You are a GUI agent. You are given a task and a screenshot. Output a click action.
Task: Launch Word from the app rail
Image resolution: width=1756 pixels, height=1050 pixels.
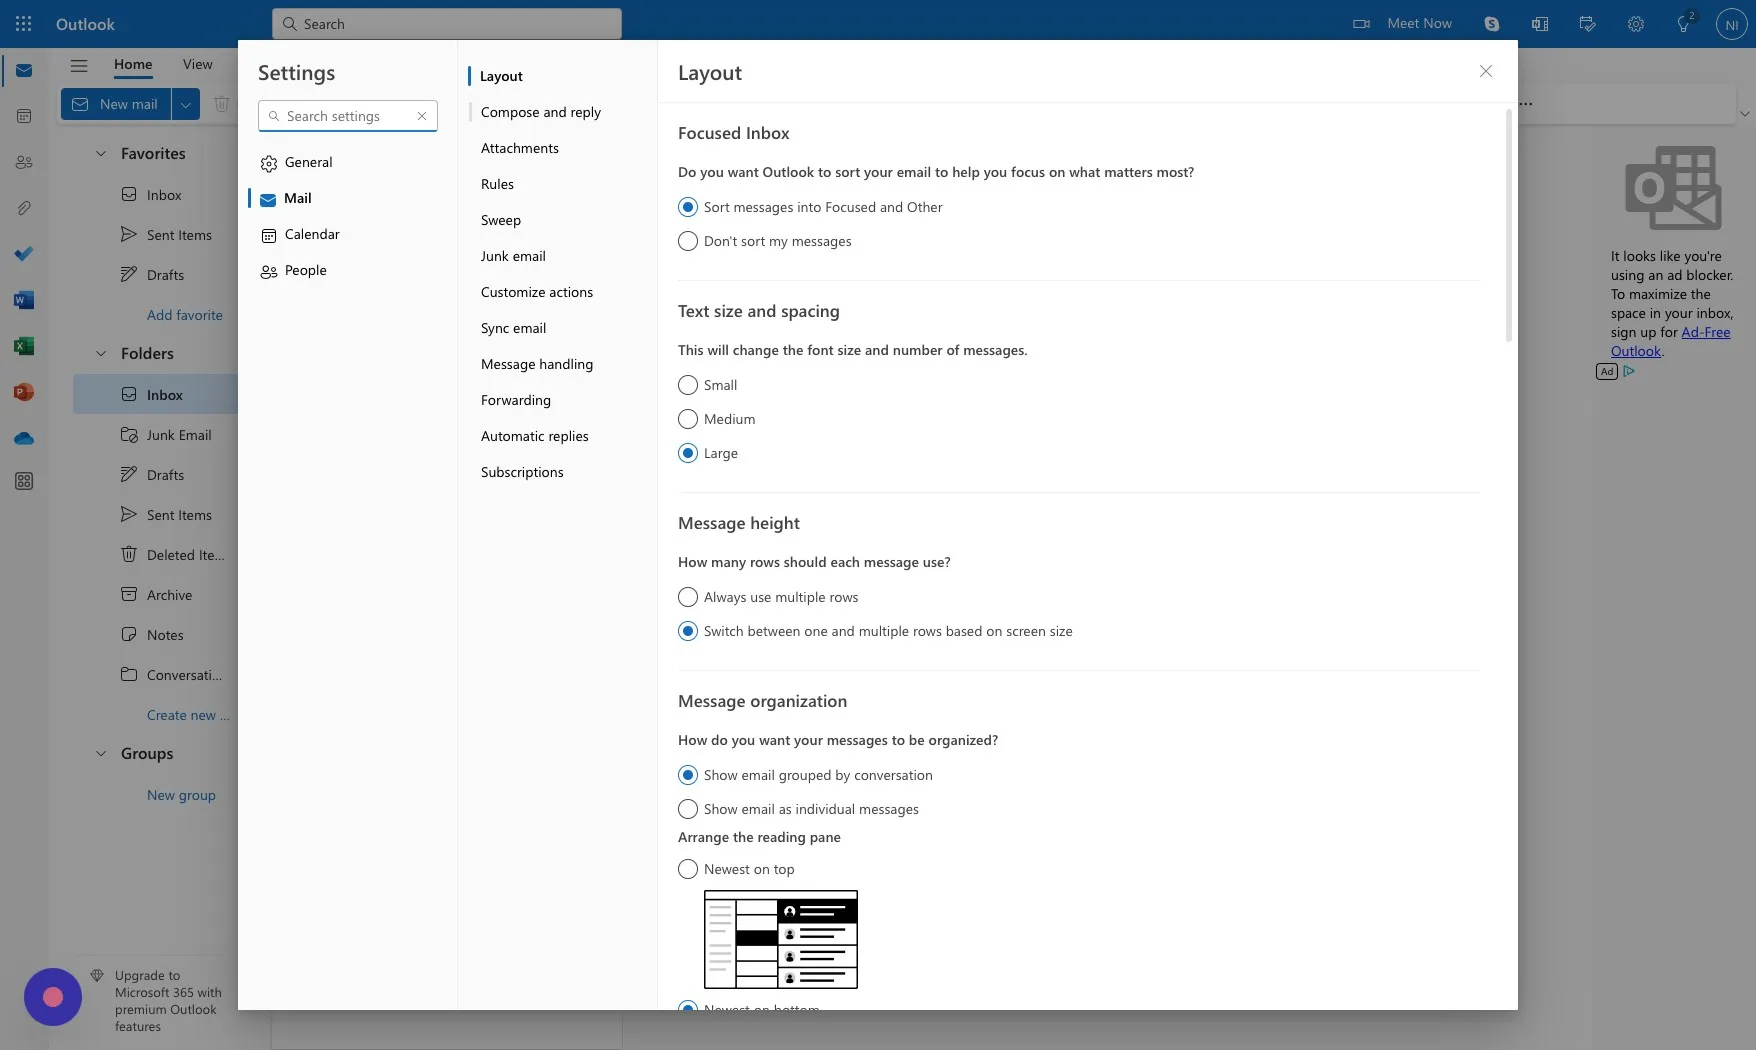point(24,300)
